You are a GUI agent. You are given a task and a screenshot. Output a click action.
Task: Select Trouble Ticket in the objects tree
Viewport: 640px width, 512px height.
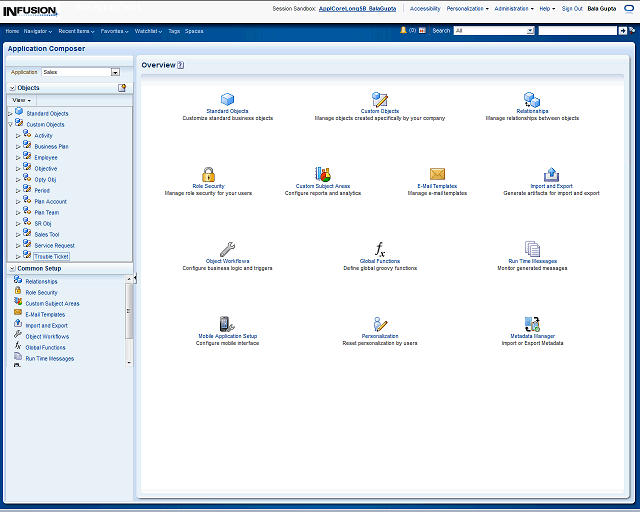51,256
